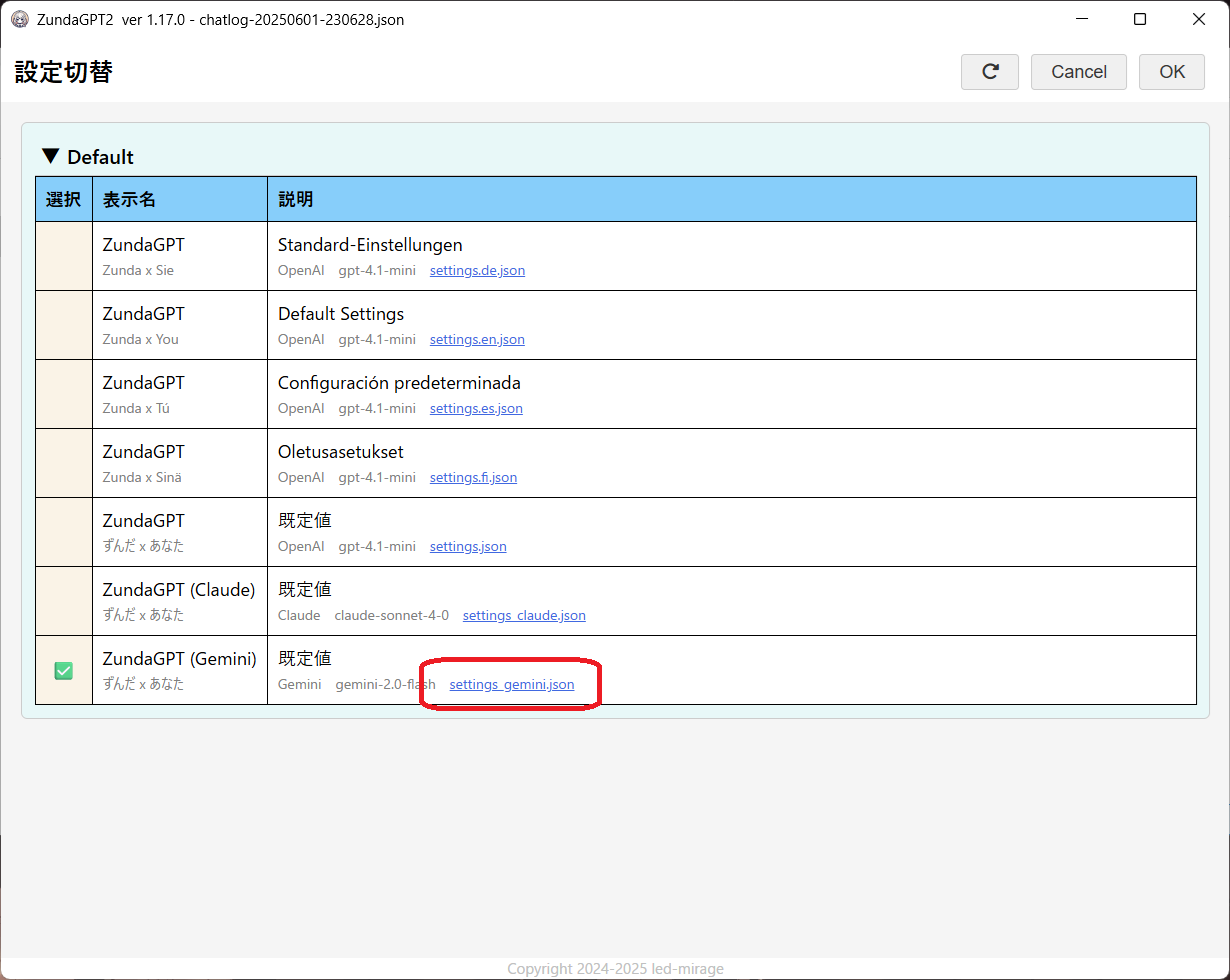Click the reload settings icon button
The width and height of the screenshot is (1230, 980).
click(990, 72)
